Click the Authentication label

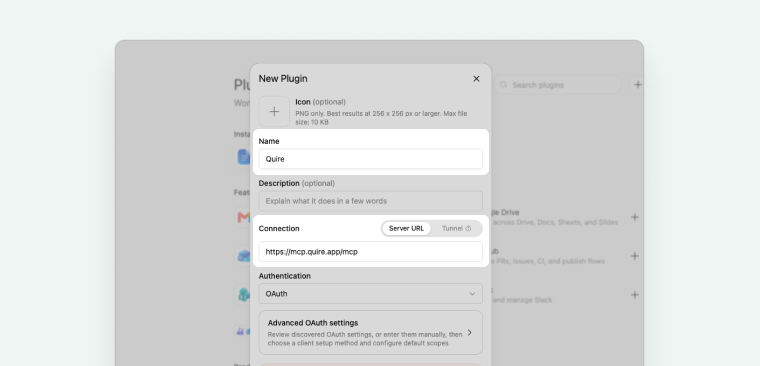pos(285,276)
